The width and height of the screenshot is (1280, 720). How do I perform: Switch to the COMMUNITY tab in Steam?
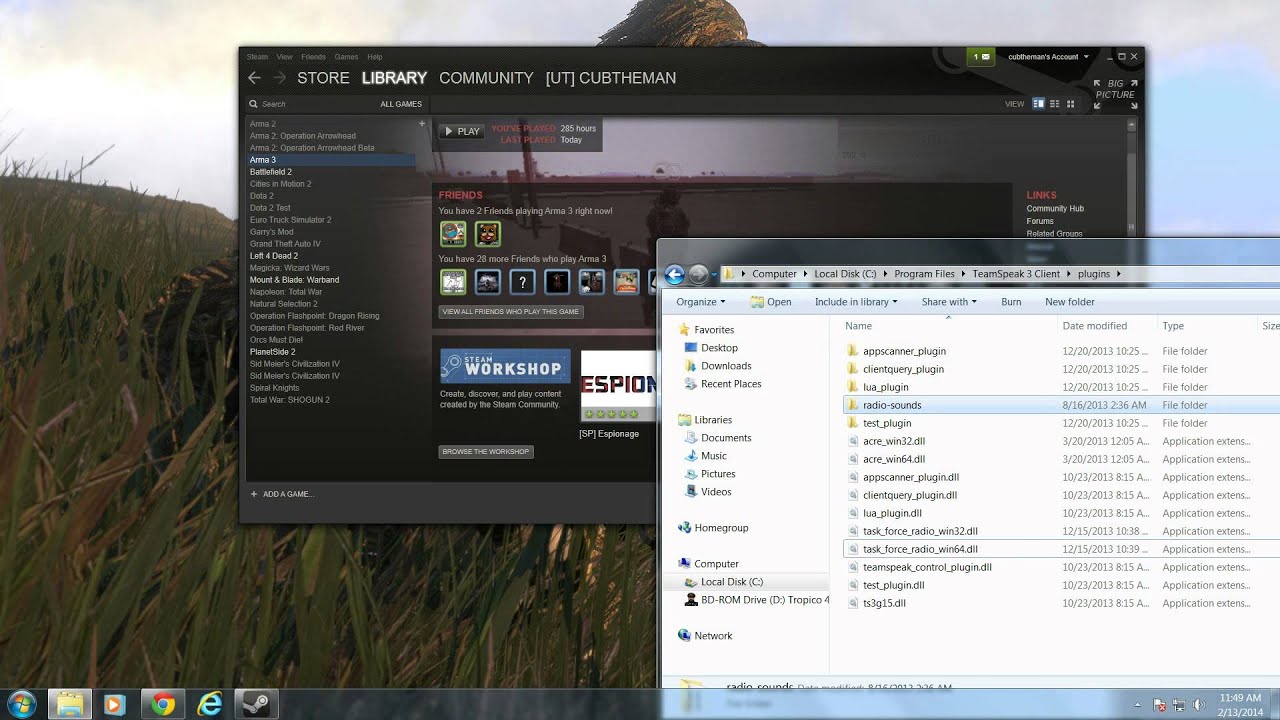pos(486,78)
